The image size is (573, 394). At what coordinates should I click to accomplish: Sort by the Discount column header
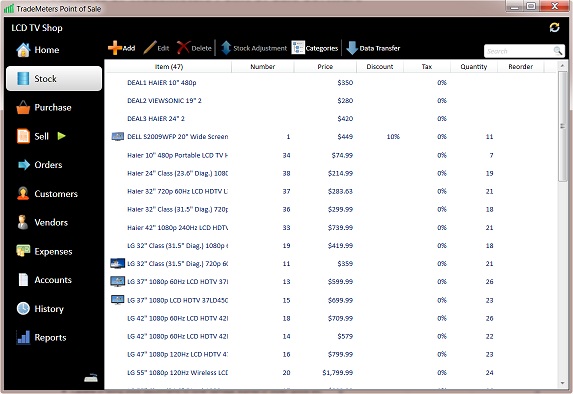click(x=380, y=67)
